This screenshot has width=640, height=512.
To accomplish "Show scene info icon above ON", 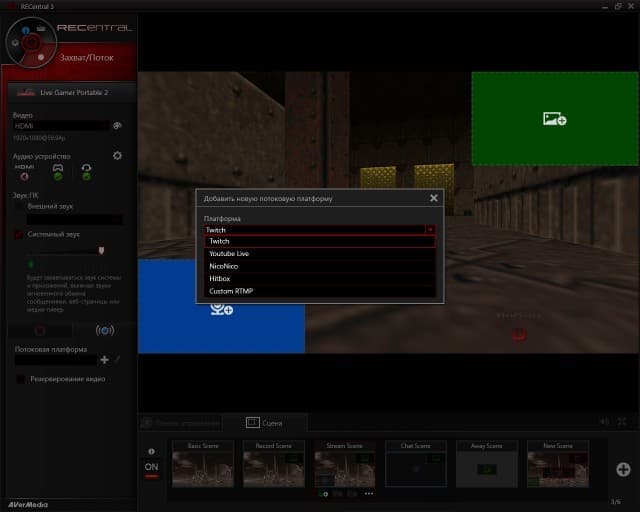I will (151, 452).
